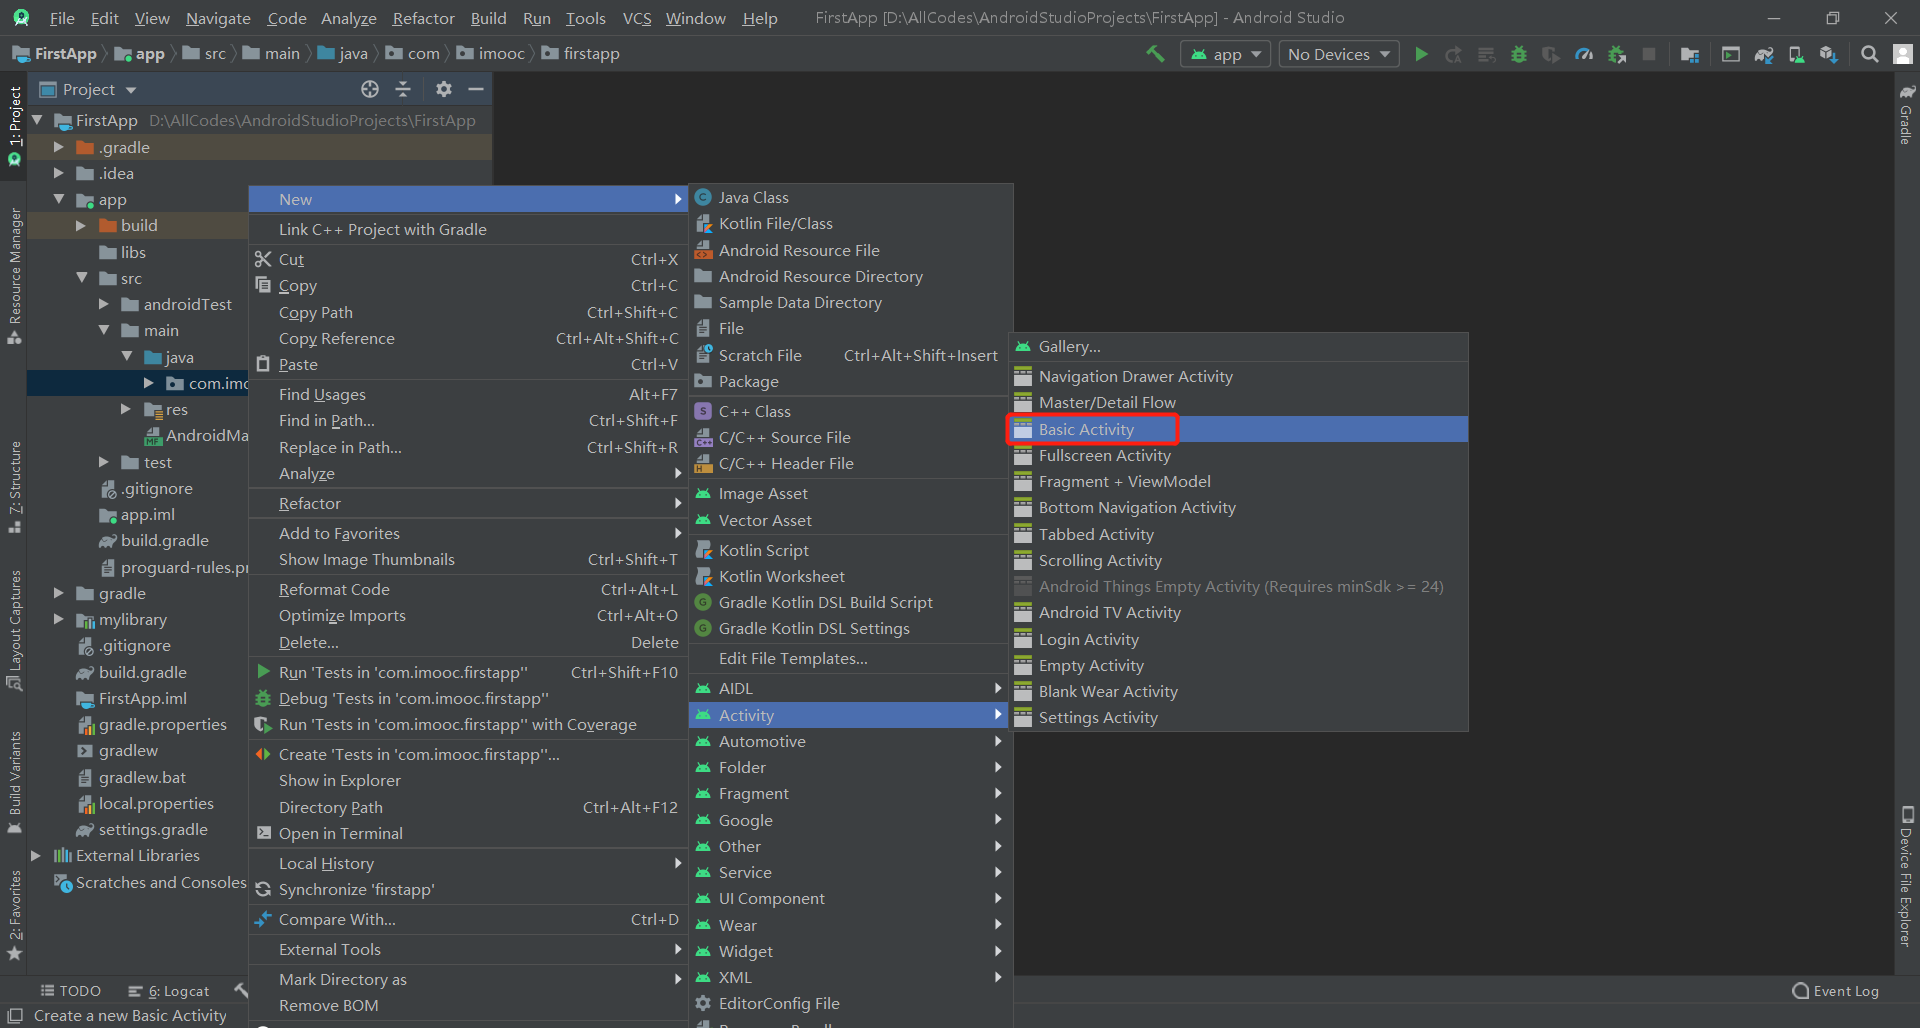Open the activity Gallery... option
The height and width of the screenshot is (1028, 1920).
[x=1238, y=346]
